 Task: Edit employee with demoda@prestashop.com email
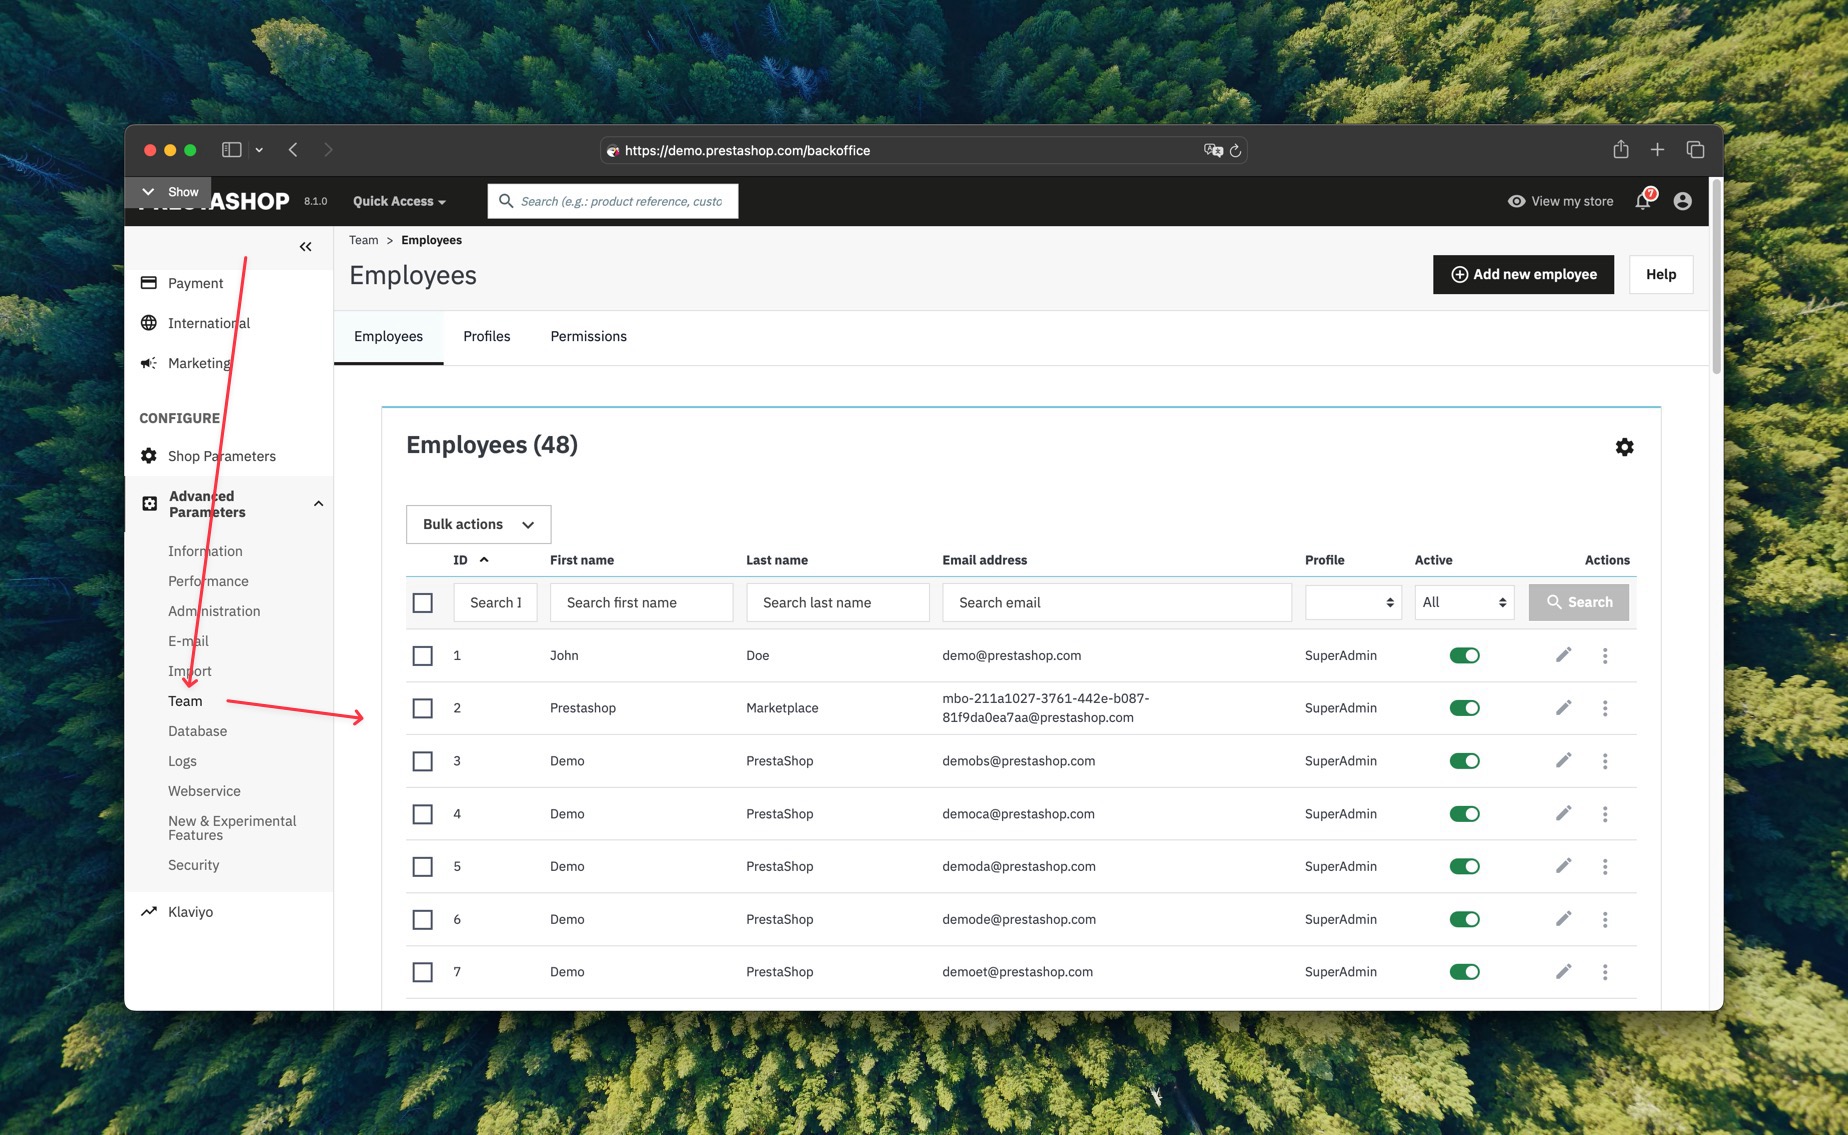[x=1564, y=866]
